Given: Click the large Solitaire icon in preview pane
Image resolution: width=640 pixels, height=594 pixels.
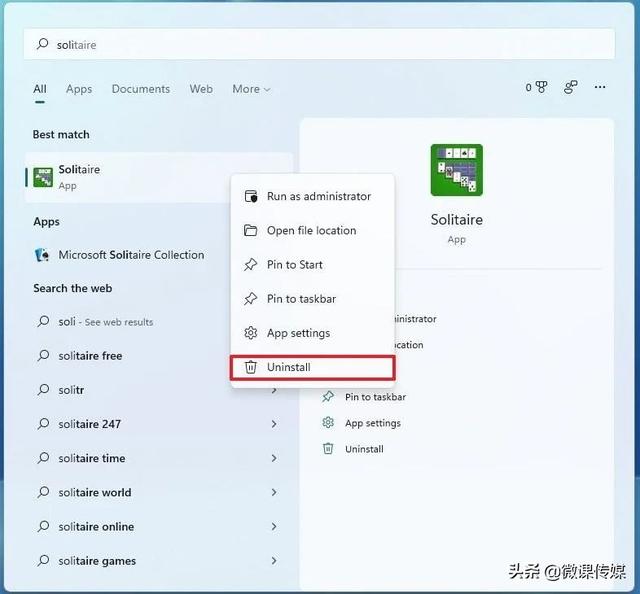Looking at the screenshot, I should (456, 170).
